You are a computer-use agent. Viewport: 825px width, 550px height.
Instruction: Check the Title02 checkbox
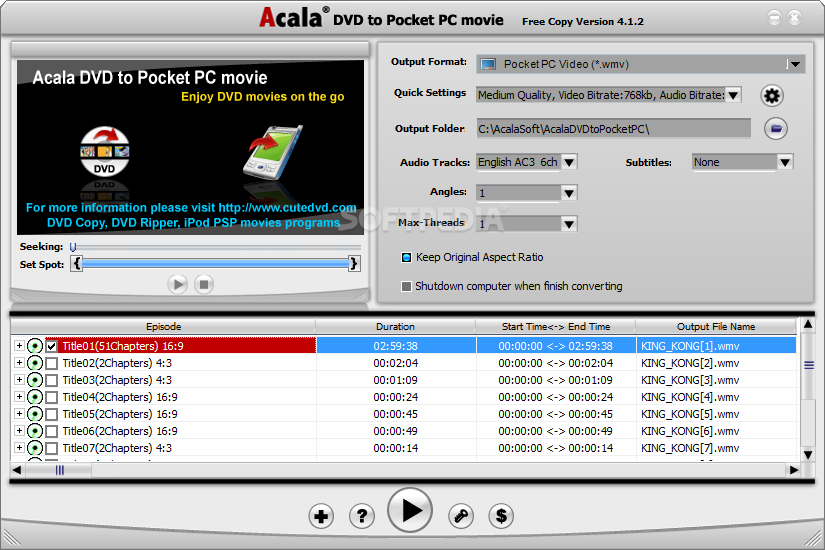52,363
